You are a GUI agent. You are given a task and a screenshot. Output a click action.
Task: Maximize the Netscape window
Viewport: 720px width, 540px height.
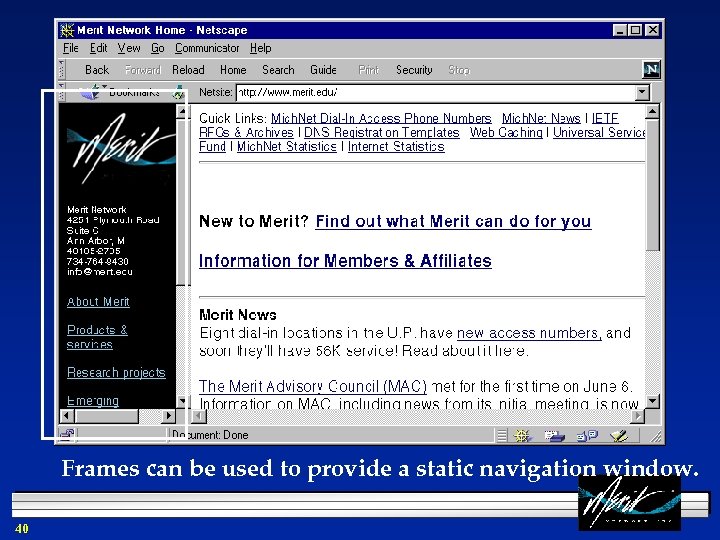click(636, 30)
